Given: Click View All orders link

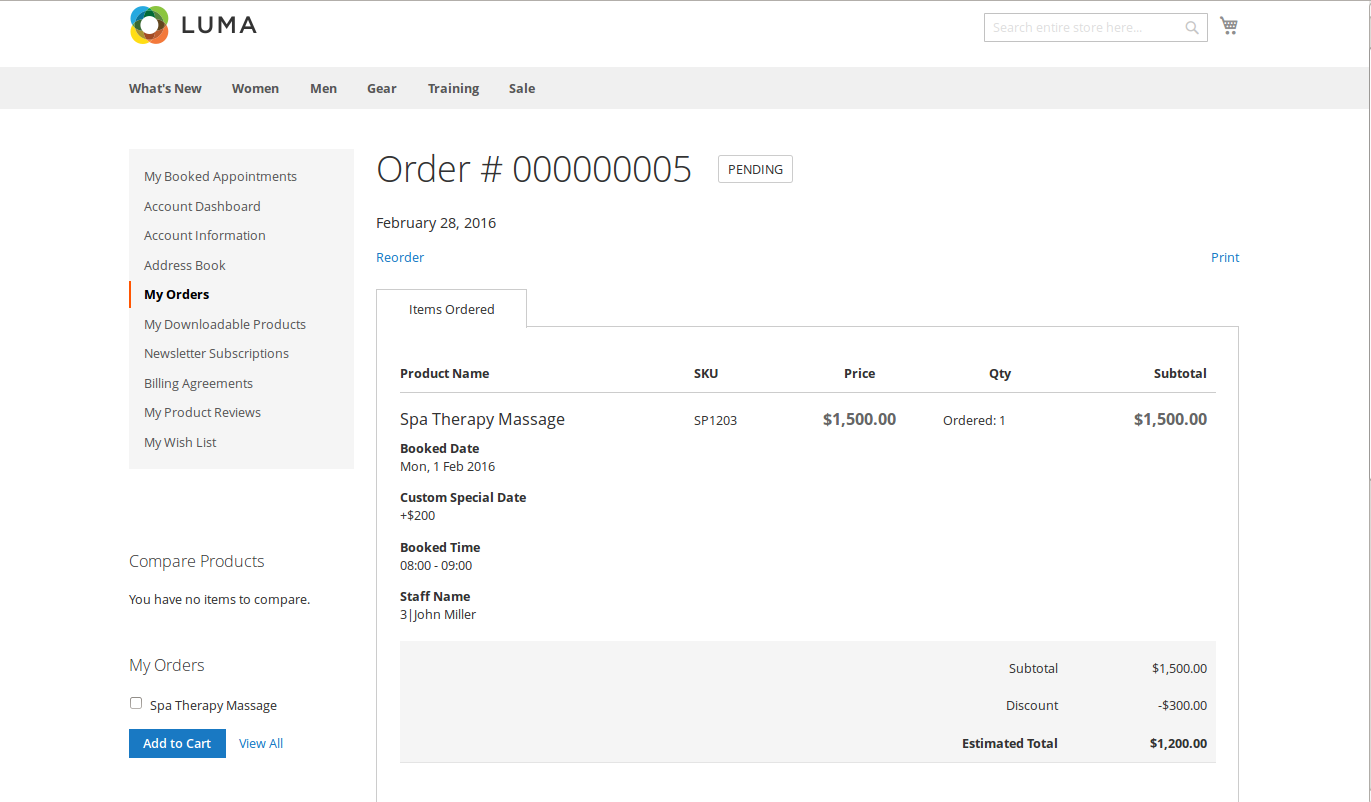Looking at the screenshot, I should [261, 744].
